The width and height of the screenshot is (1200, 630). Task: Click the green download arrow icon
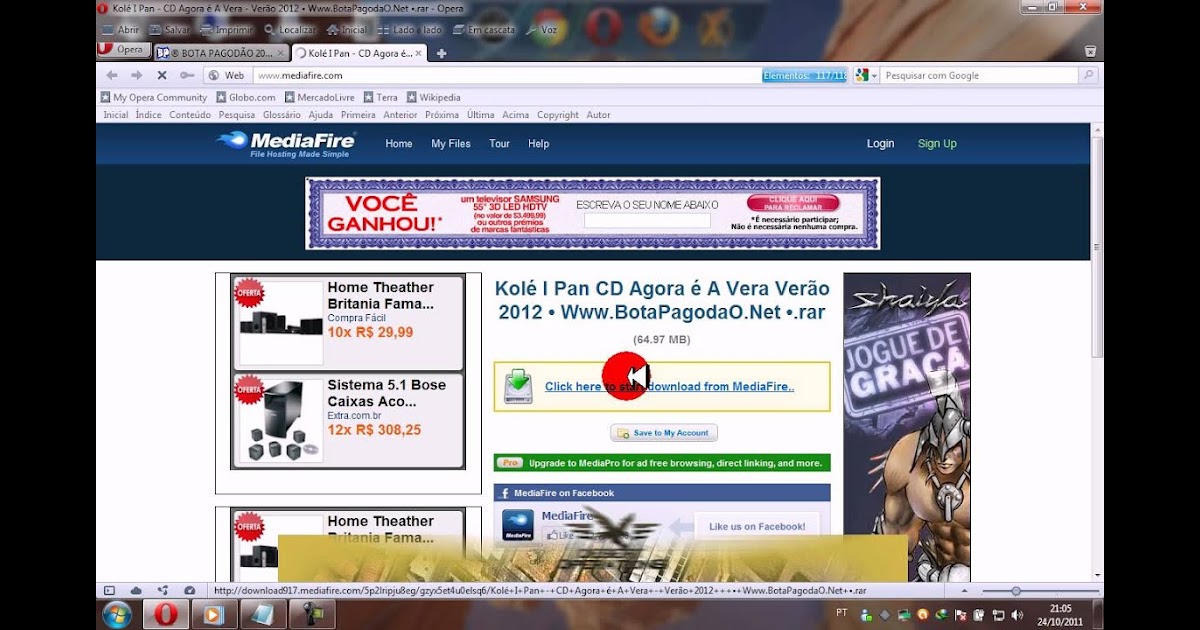click(519, 385)
